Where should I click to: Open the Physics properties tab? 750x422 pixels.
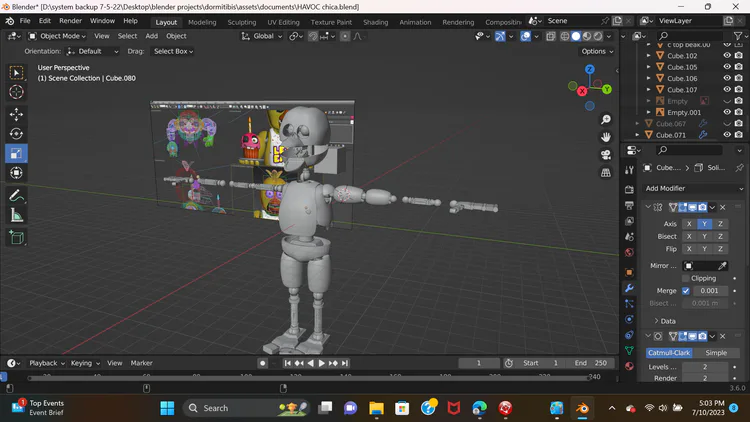(x=629, y=319)
